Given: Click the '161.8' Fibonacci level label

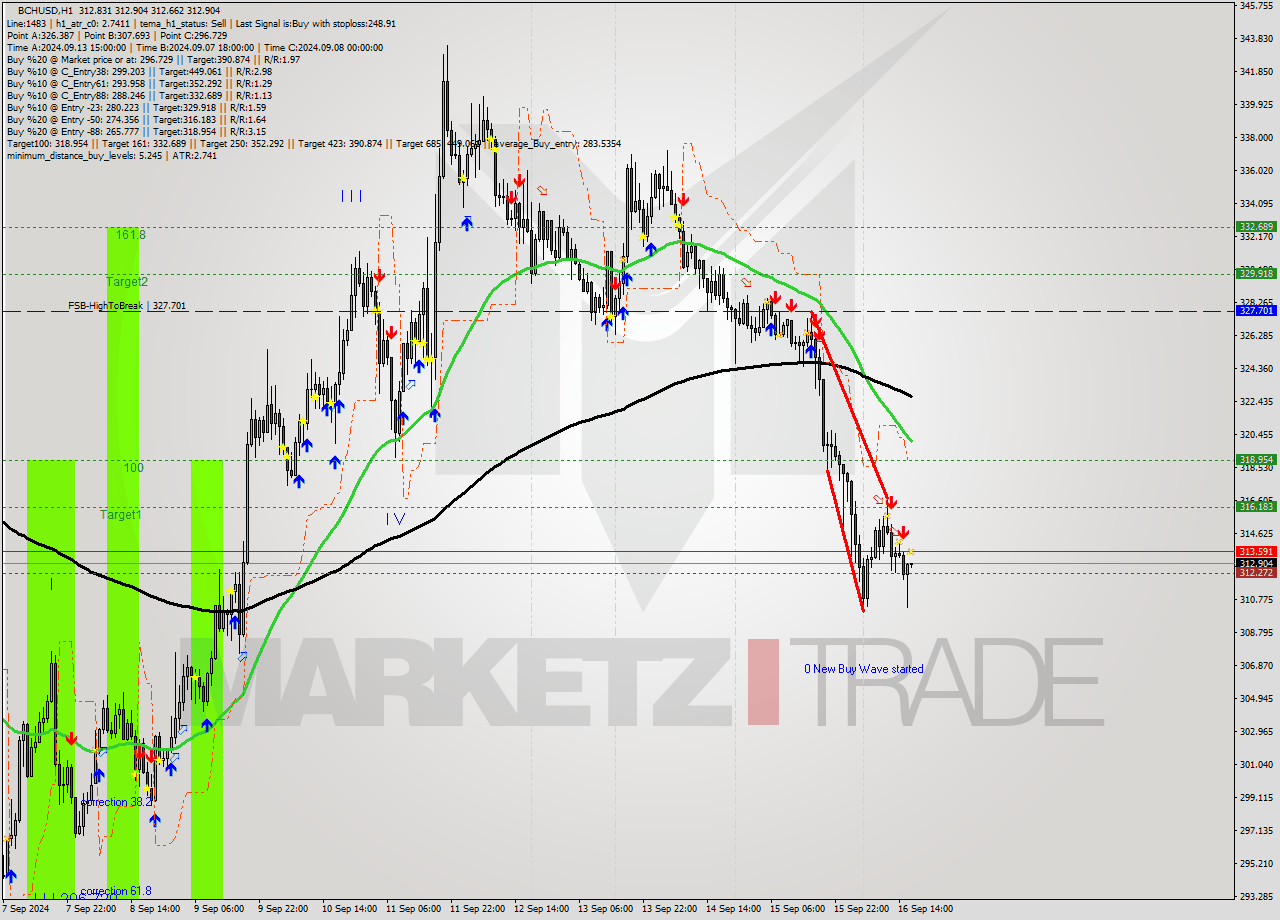Looking at the screenshot, I should tap(131, 235).
